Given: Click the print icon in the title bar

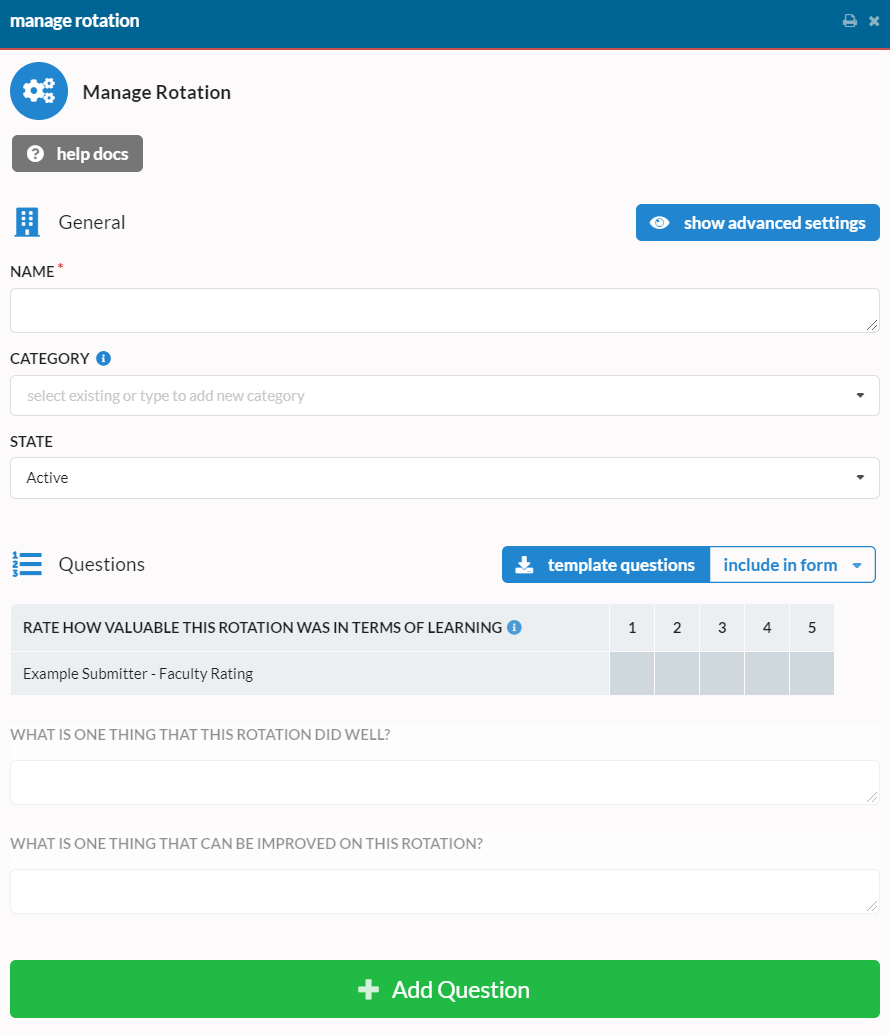Looking at the screenshot, I should point(849,19).
